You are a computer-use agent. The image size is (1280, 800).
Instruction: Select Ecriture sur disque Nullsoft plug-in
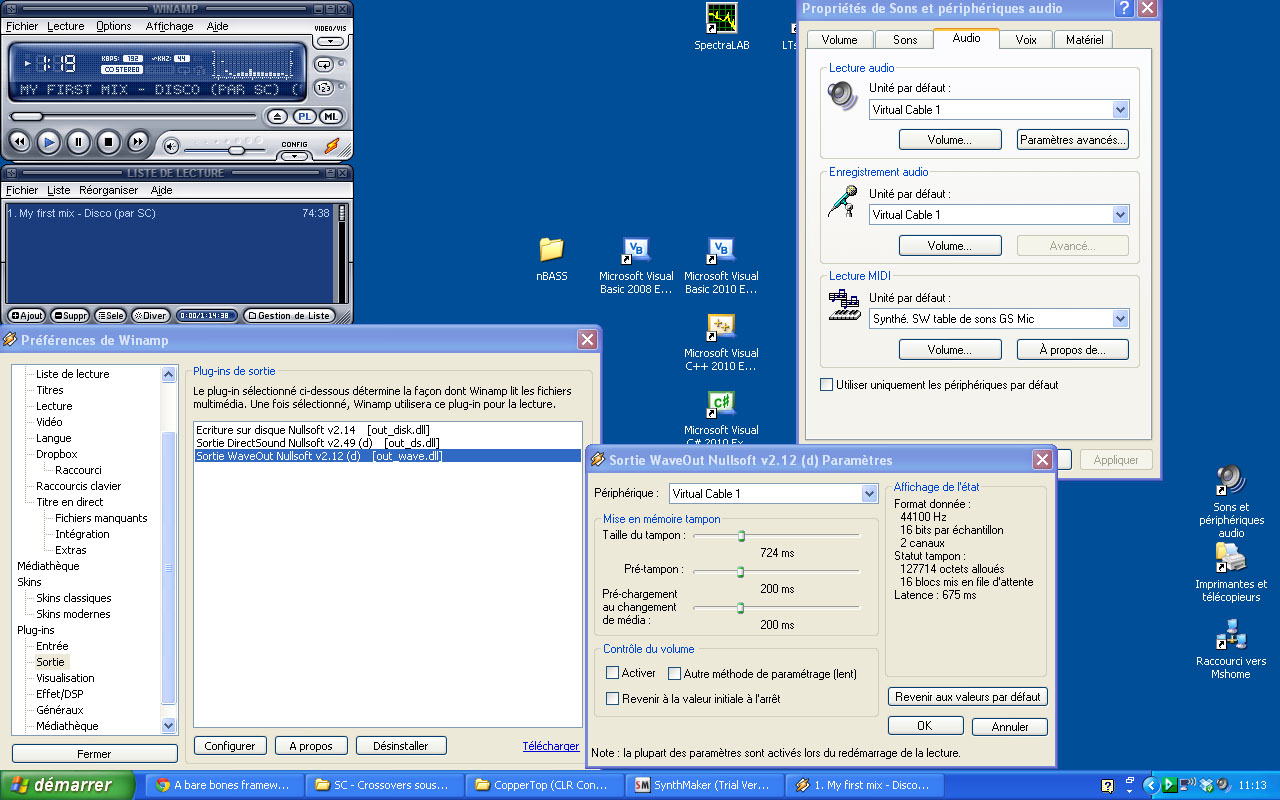click(x=313, y=430)
